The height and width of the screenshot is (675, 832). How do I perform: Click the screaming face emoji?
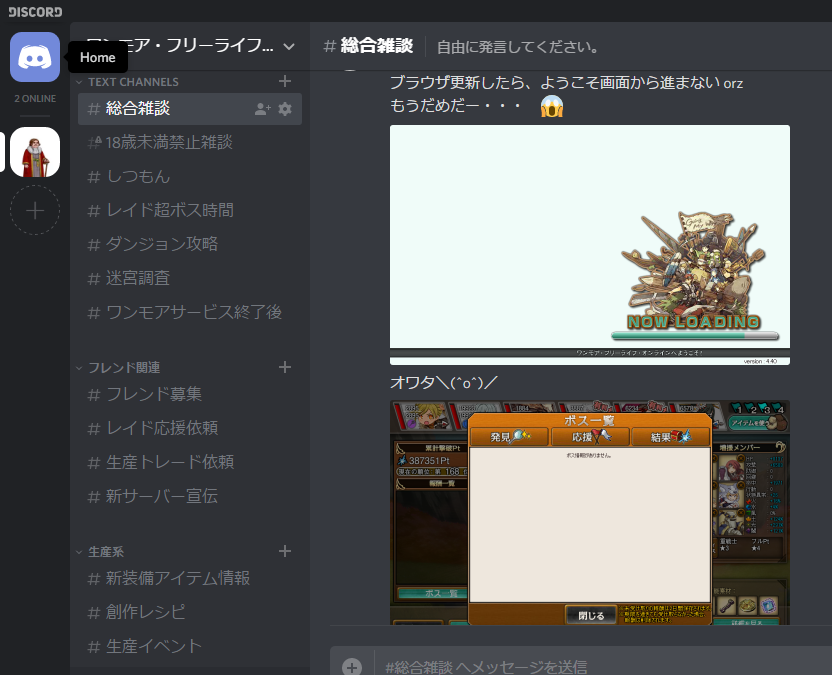point(552,106)
